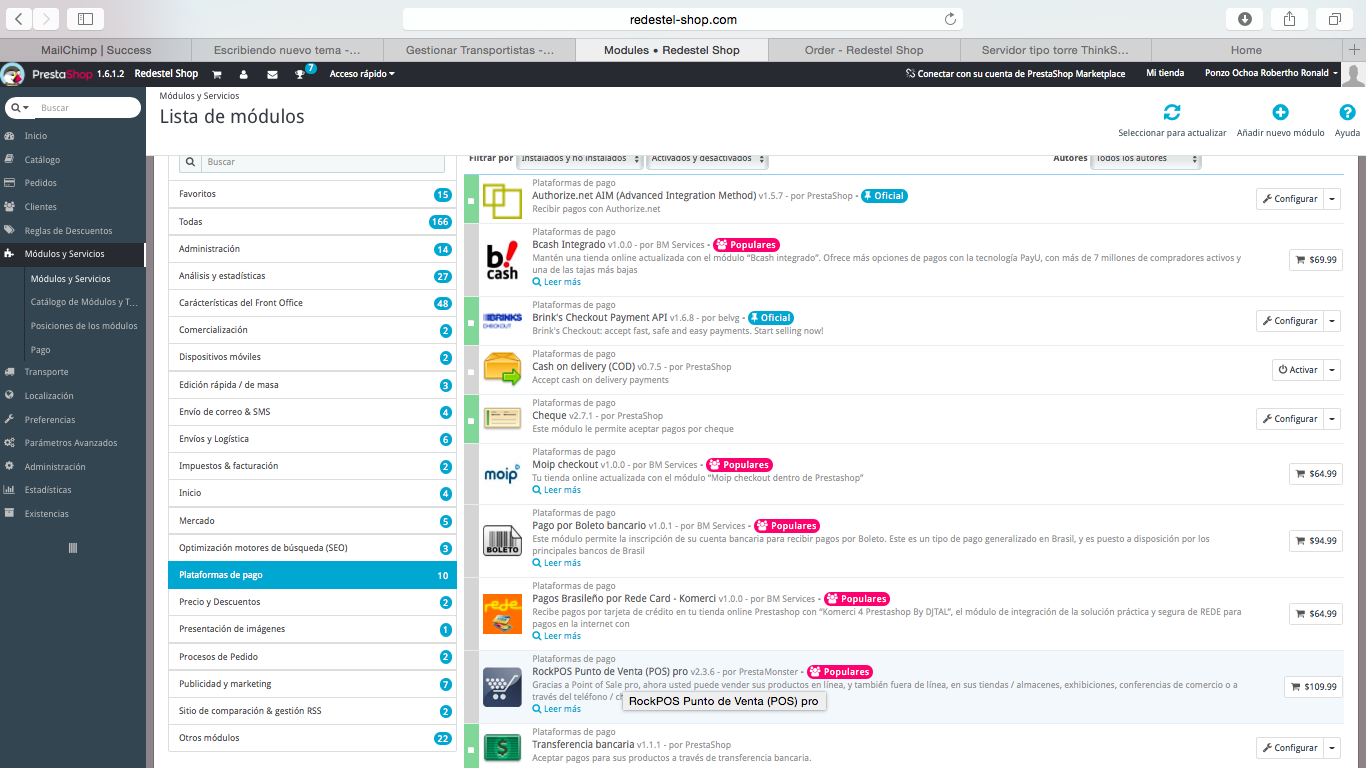The height and width of the screenshot is (768, 1366).
Task: Click the Safari address bar
Action: pos(684,19)
